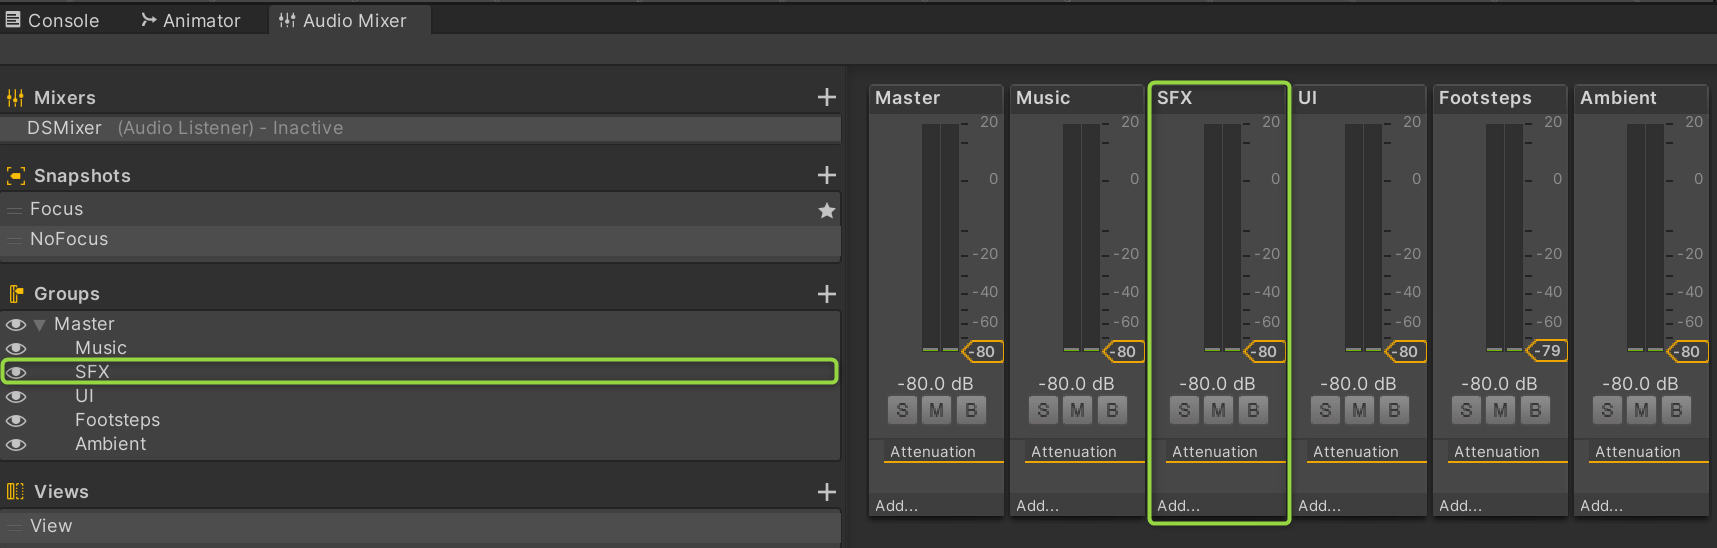
Task: Add a new view with plus icon
Action: [x=826, y=492]
